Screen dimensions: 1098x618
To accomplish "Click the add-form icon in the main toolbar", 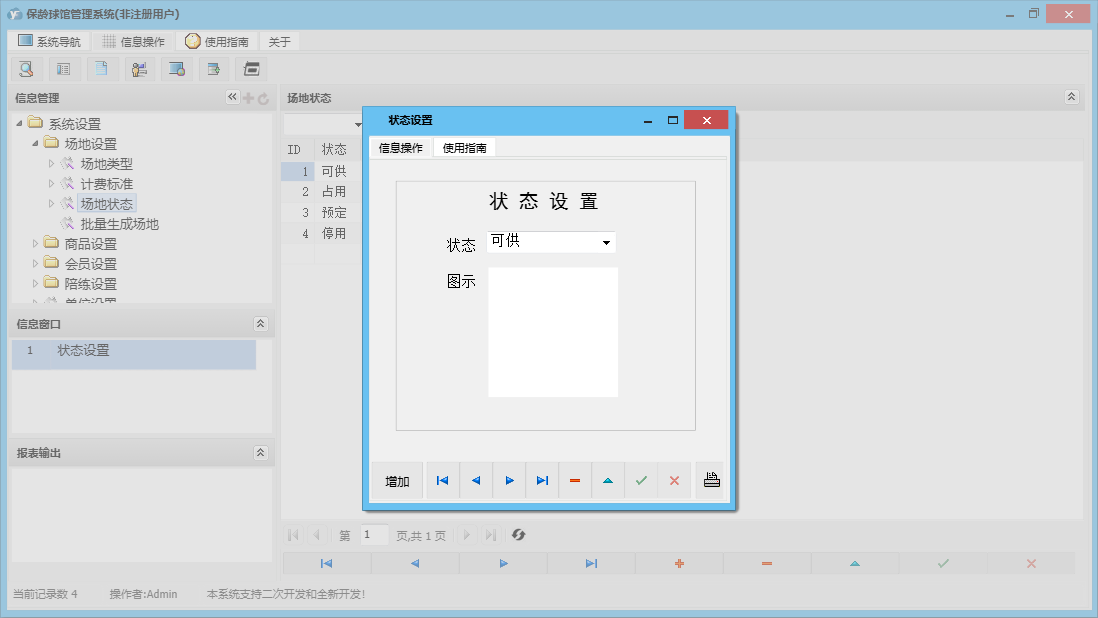I will (214, 68).
